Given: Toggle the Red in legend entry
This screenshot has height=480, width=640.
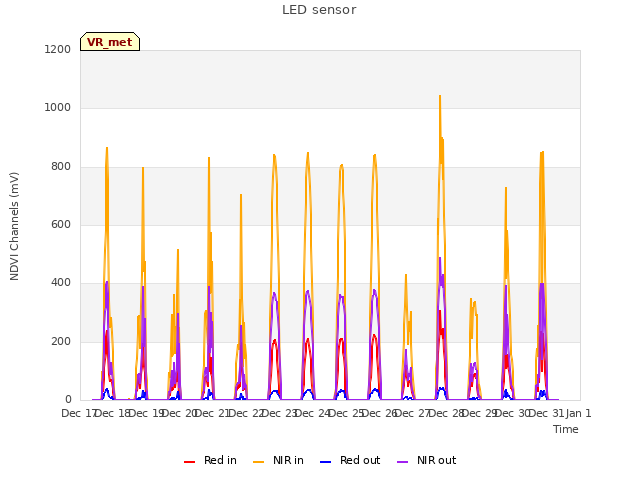Looking at the screenshot, I should [210, 460].
